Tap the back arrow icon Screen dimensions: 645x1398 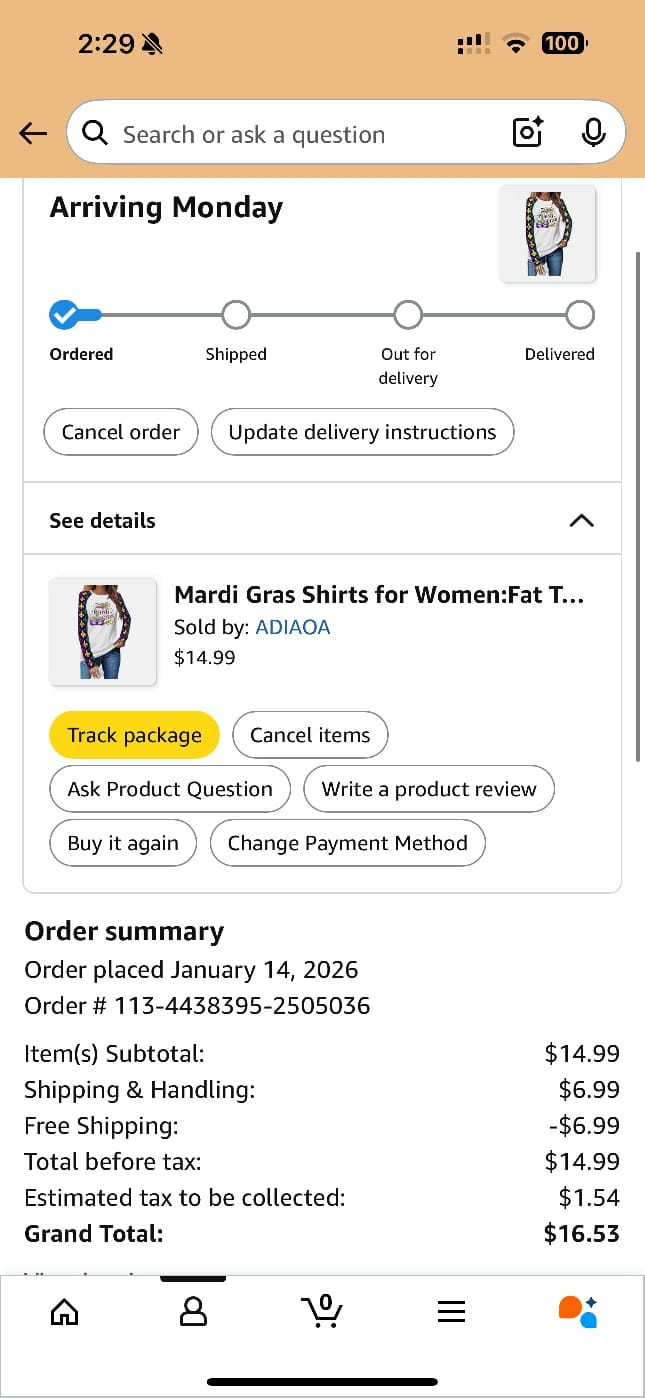point(33,133)
